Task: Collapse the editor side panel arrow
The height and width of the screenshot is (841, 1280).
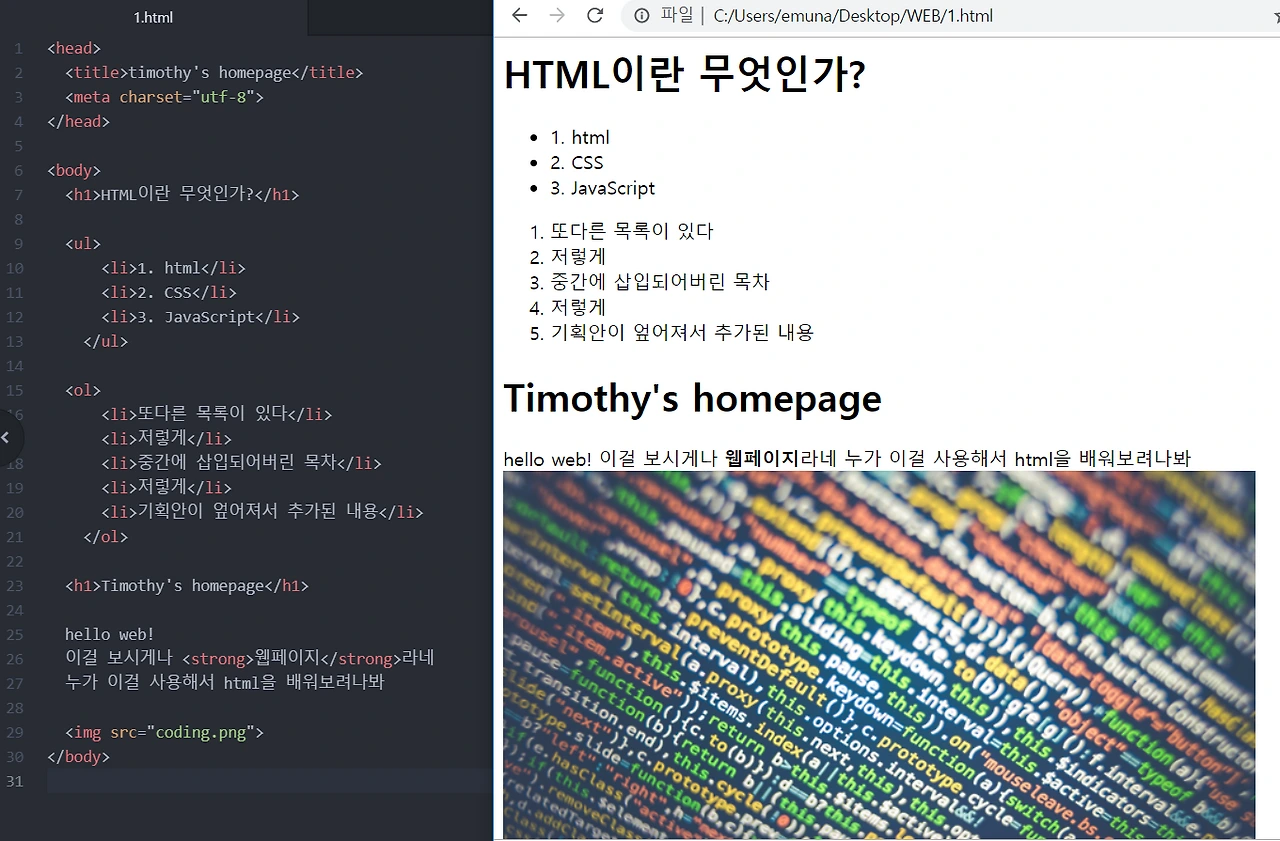Action: [7, 437]
